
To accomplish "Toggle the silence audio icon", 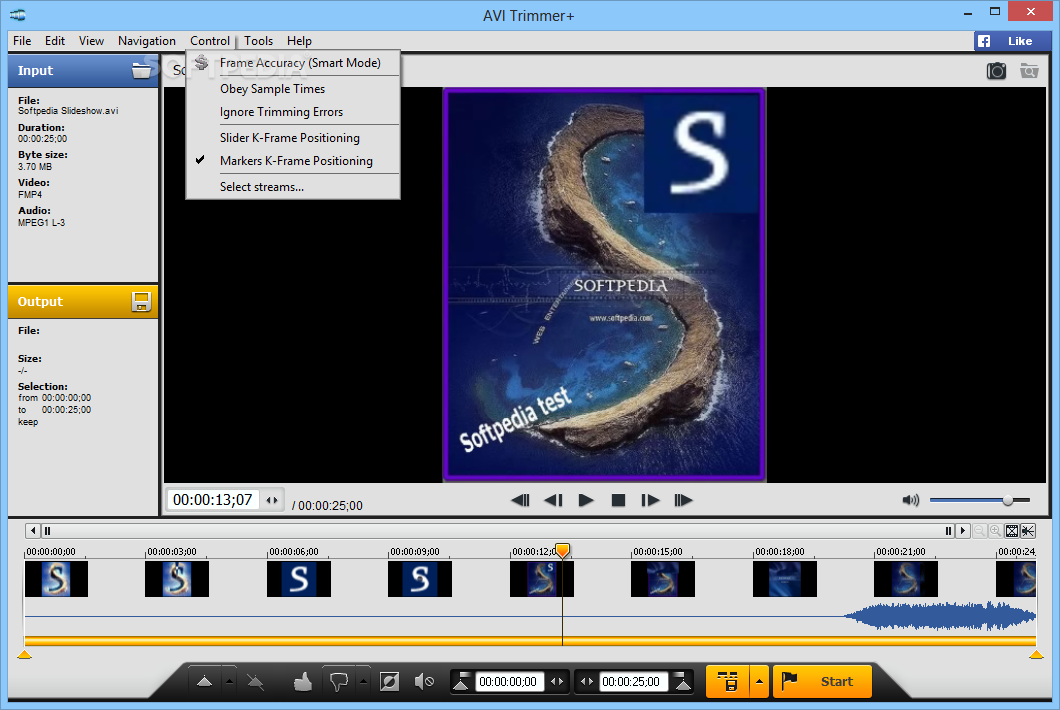I will point(424,682).
